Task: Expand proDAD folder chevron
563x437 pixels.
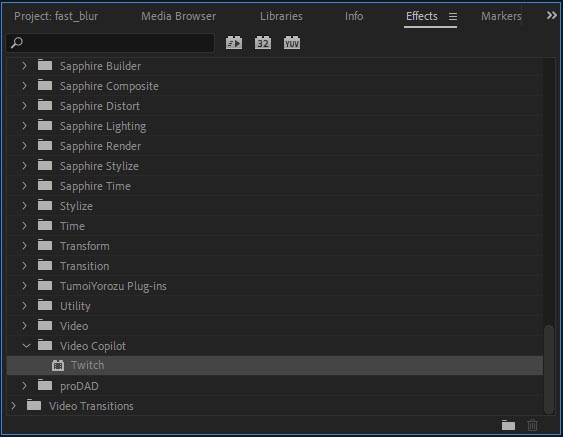Action: click(x=24, y=386)
